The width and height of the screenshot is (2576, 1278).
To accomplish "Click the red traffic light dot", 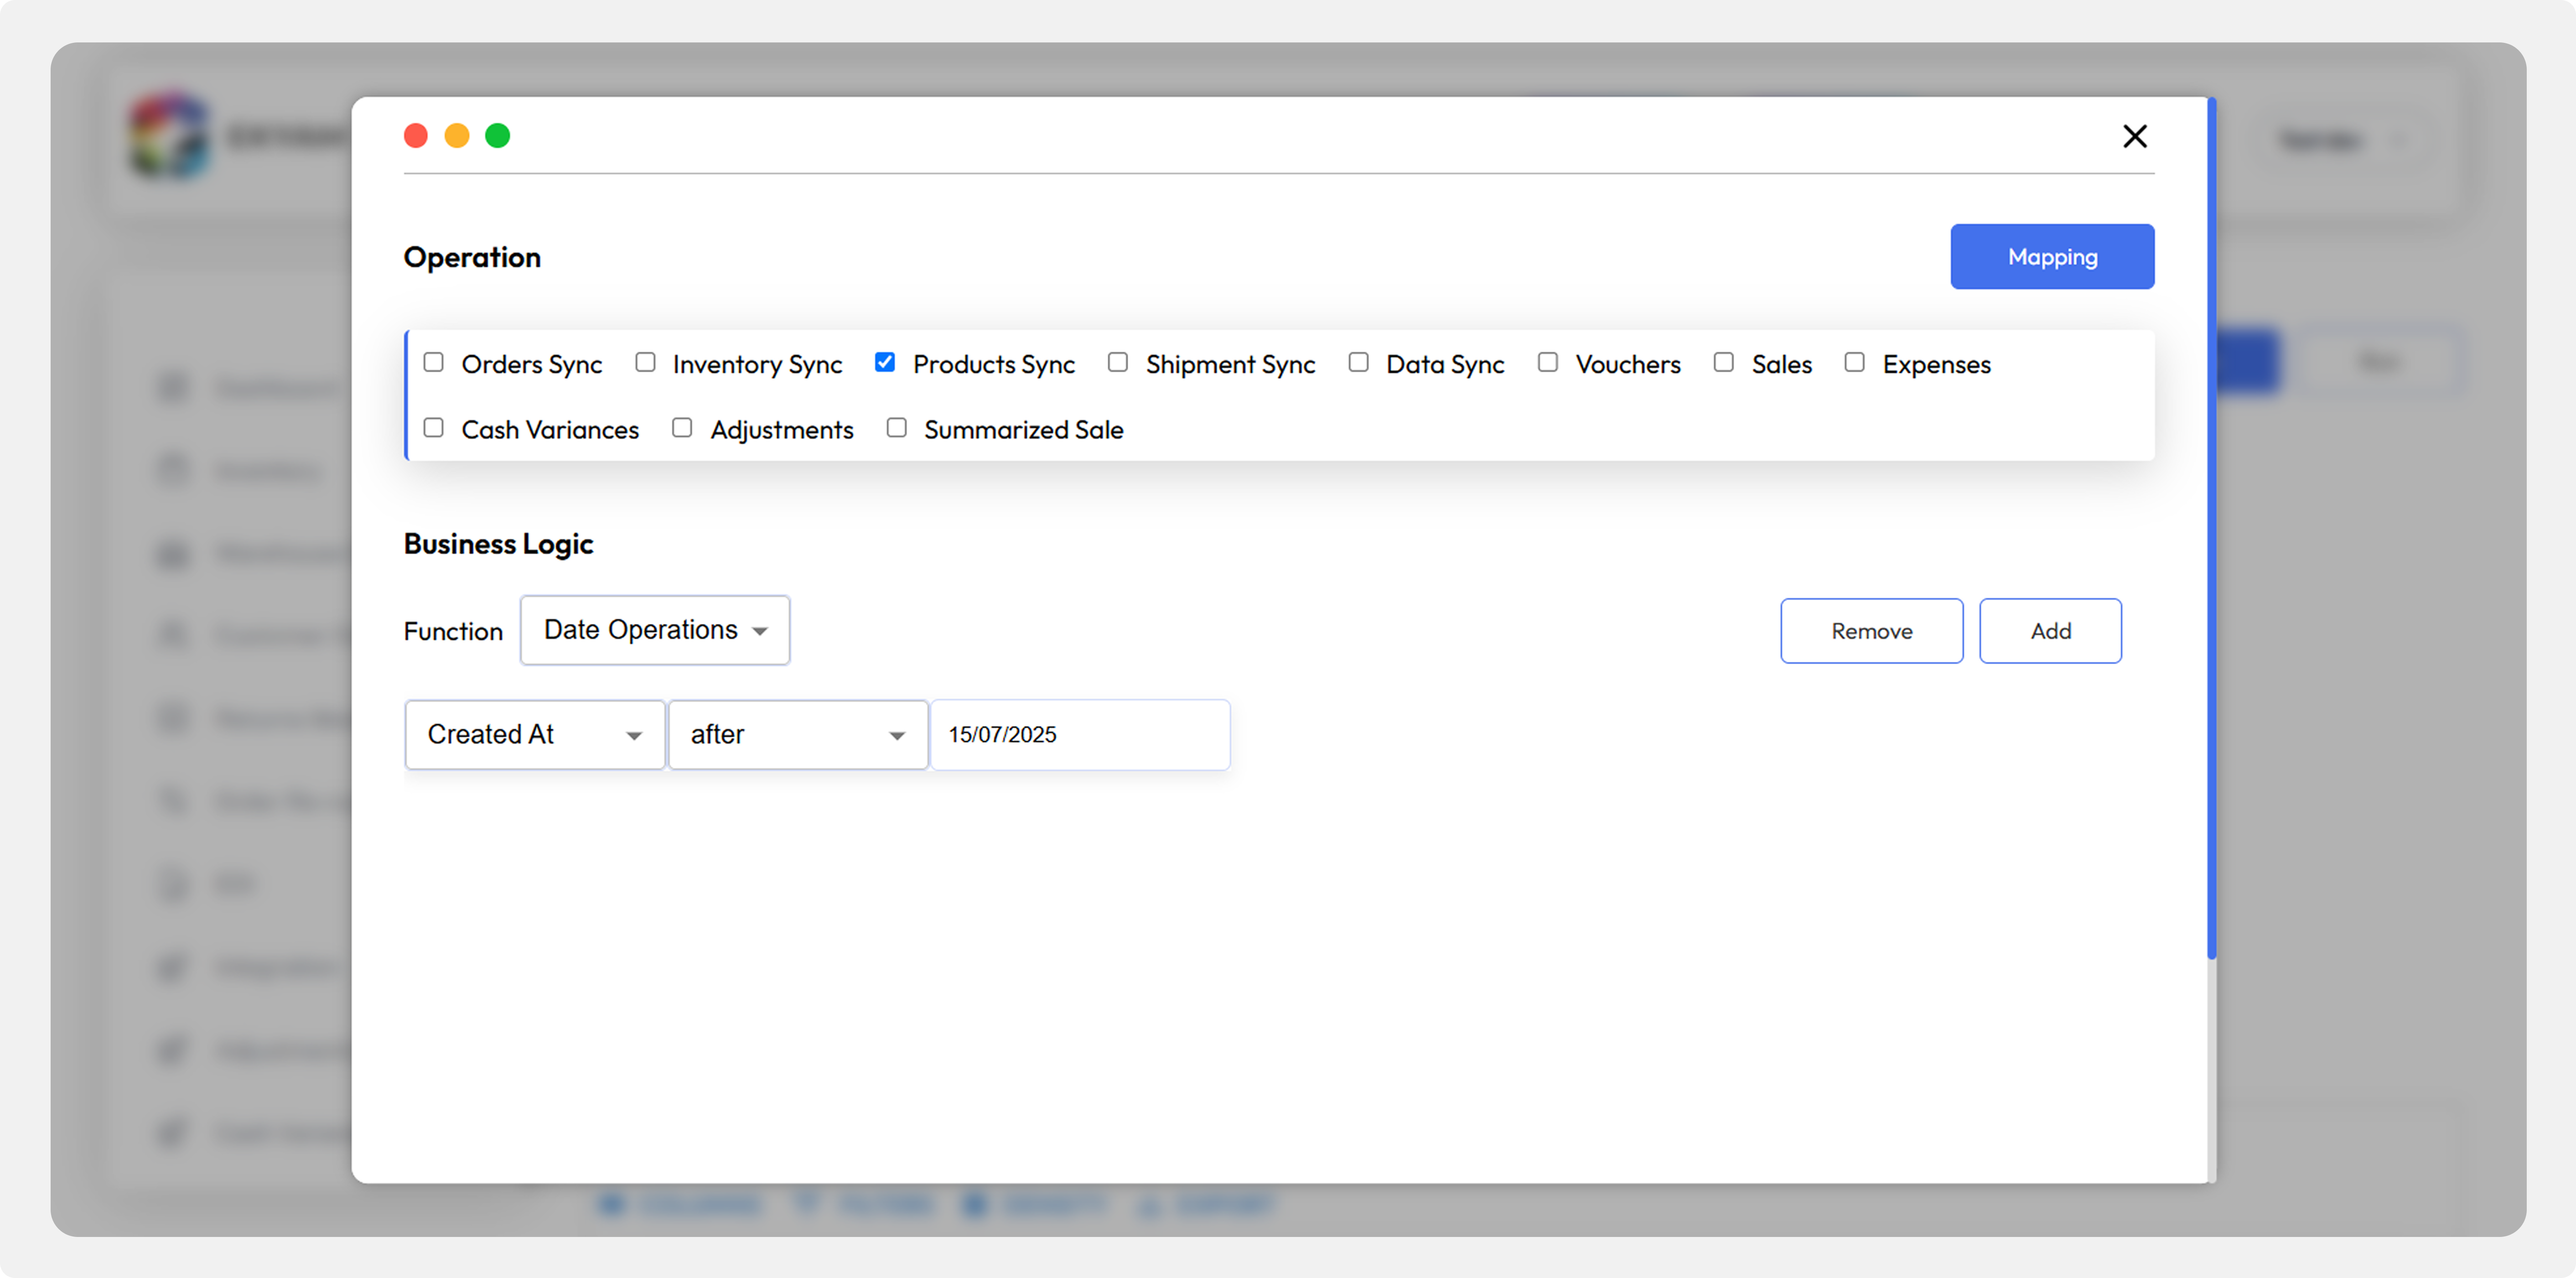I will [416, 136].
